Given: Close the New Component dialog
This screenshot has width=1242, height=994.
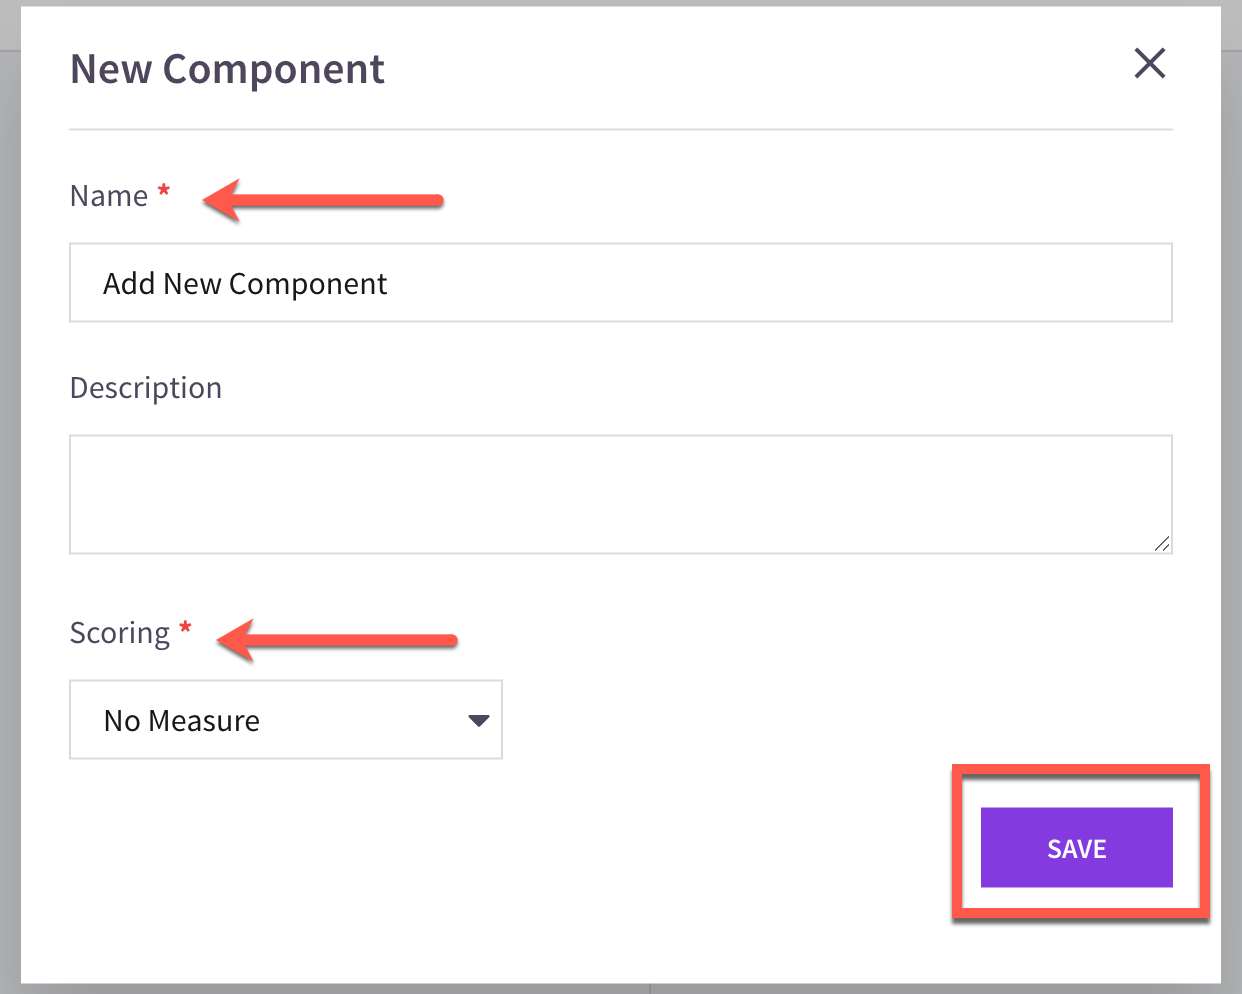Looking at the screenshot, I should coord(1150,63).
